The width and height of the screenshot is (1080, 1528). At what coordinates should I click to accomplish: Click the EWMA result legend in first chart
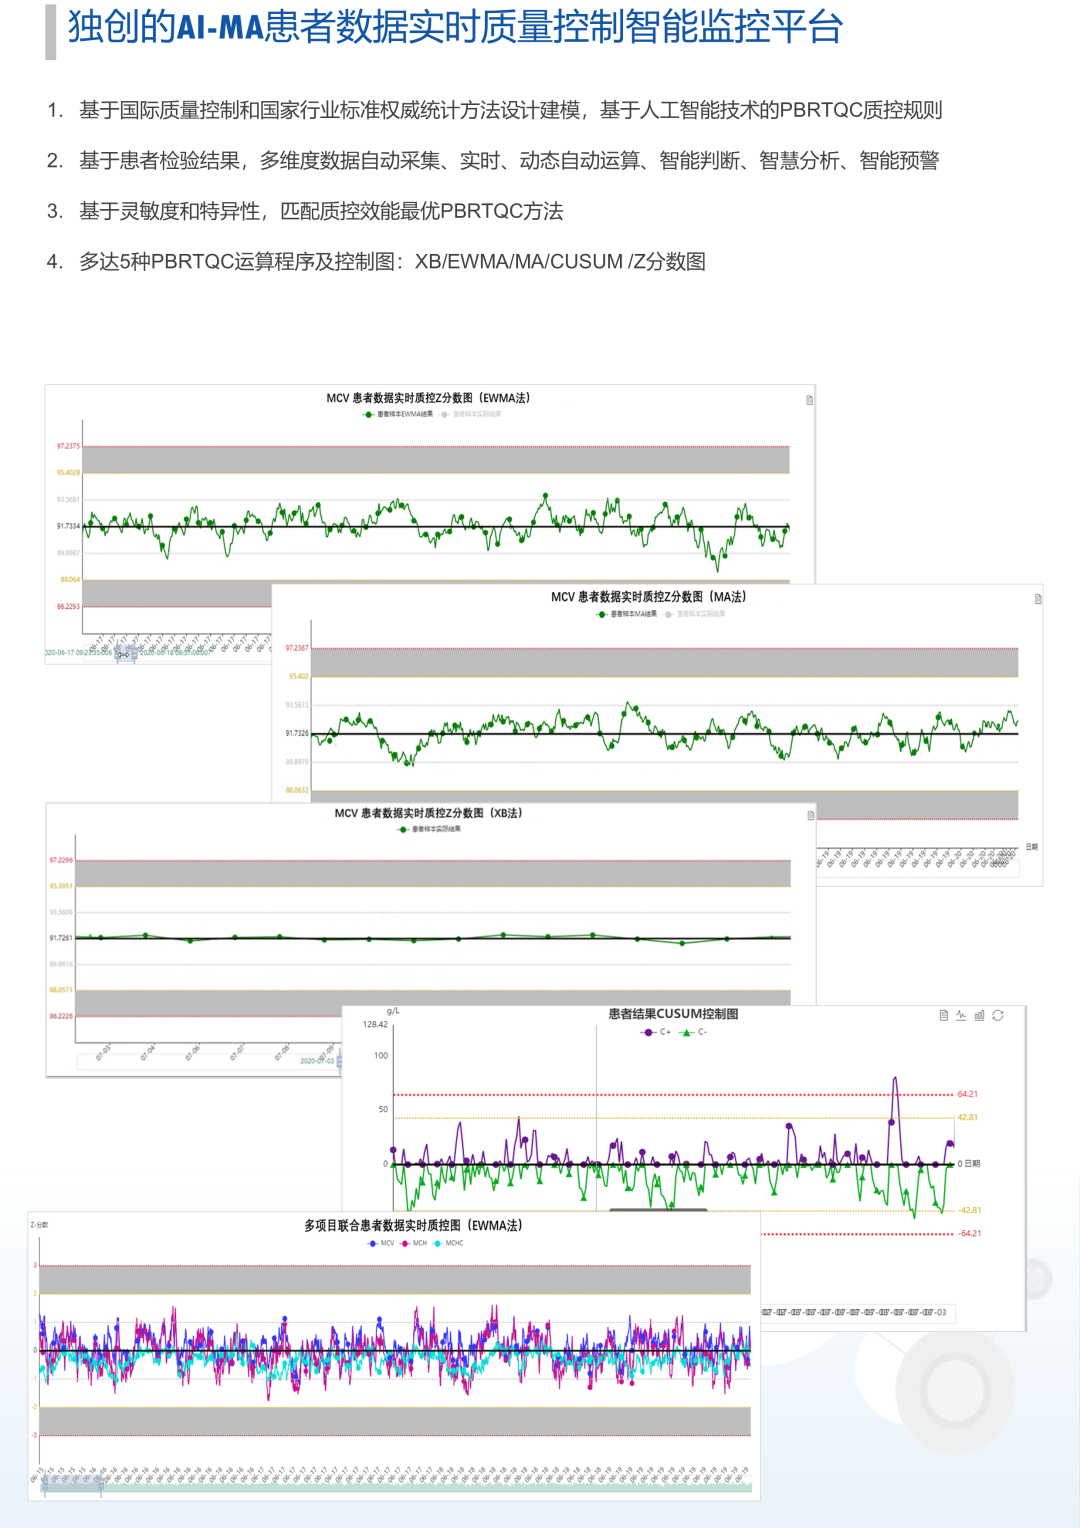(x=398, y=414)
